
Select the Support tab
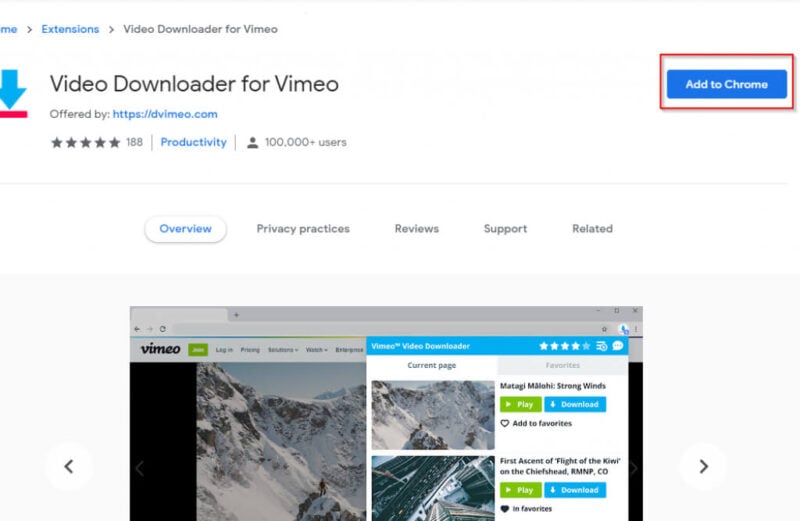[x=505, y=229]
